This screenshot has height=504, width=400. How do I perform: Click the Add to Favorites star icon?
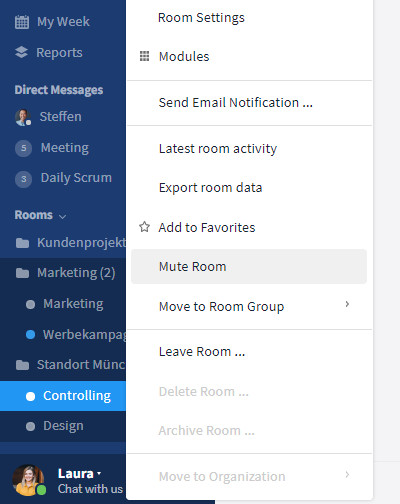tap(144, 227)
